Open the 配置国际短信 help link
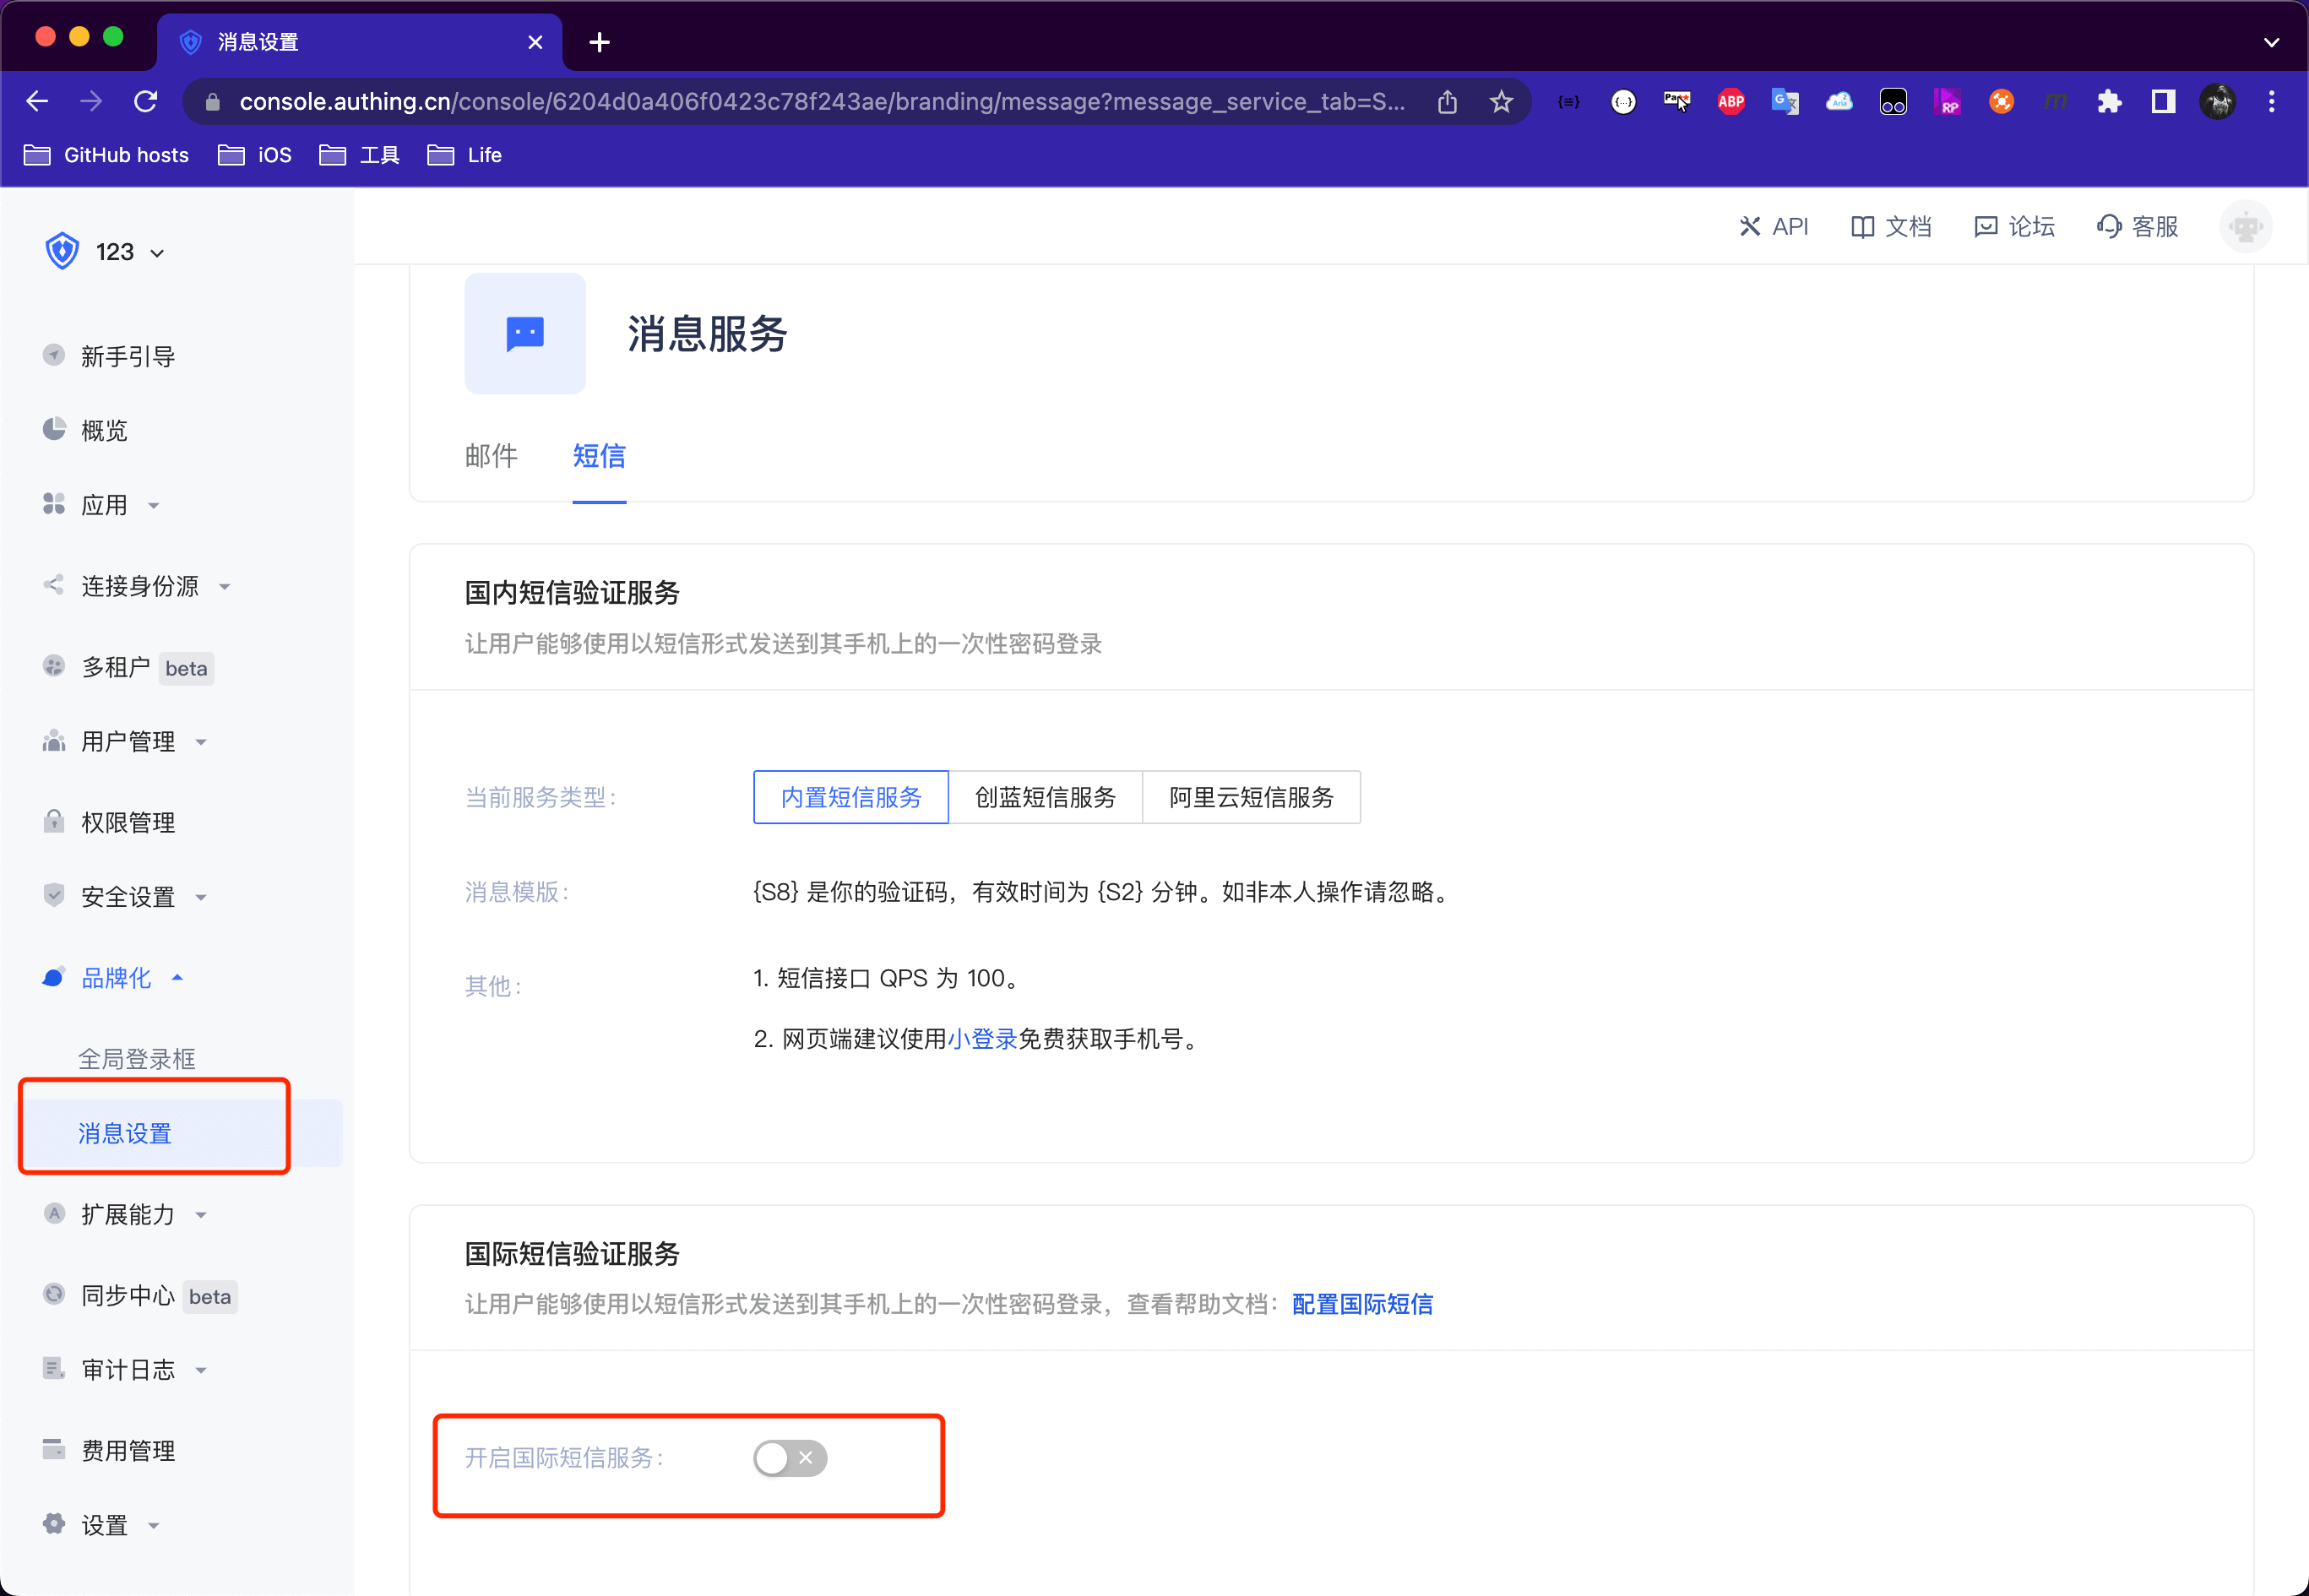Image resolution: width=2309 pixels, height=1596 pixels. (1361, 1304)
